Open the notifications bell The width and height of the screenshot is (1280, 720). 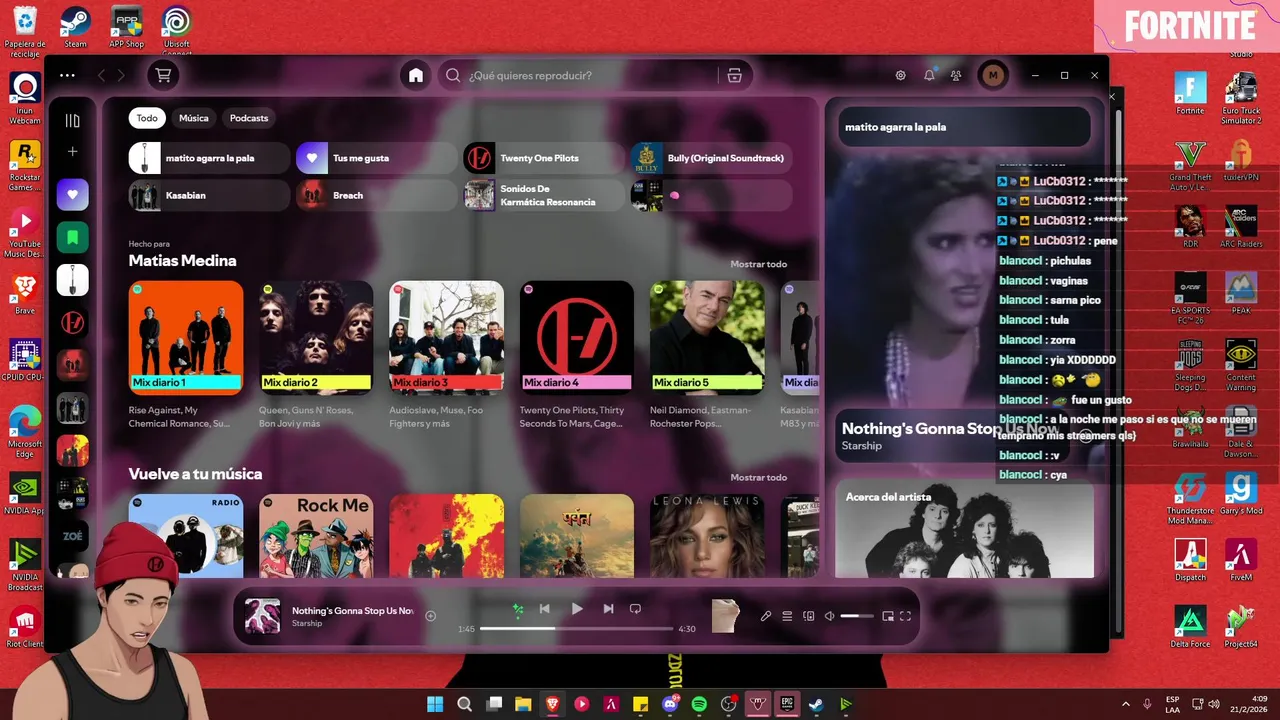coord(929,75)
